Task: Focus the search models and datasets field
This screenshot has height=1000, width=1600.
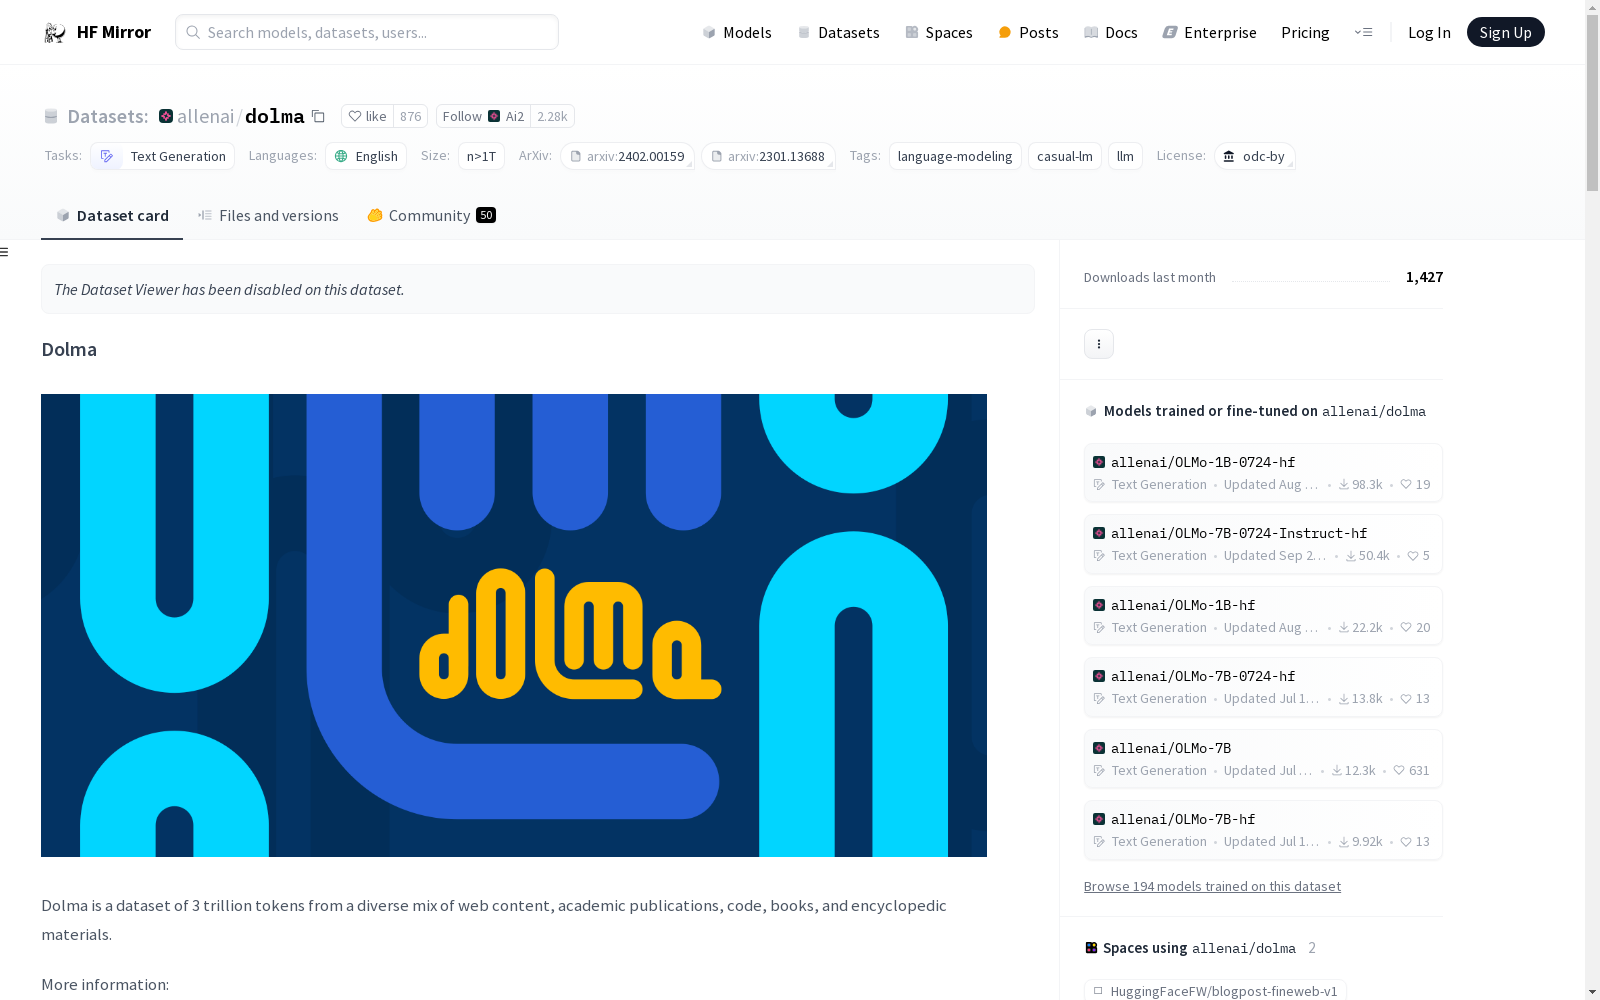Action: 367,32
